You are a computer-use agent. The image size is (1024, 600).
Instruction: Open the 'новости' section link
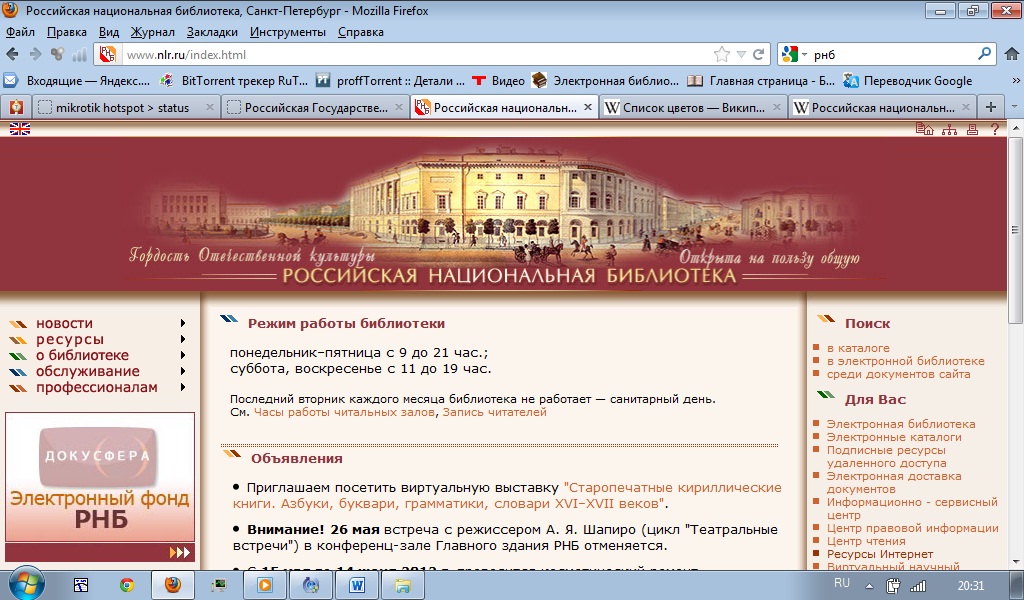(x=64, y=323)
